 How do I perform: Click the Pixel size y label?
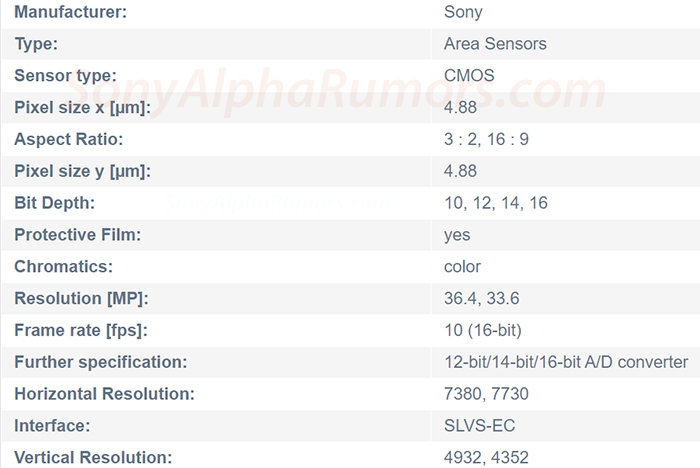pos(82,172)
